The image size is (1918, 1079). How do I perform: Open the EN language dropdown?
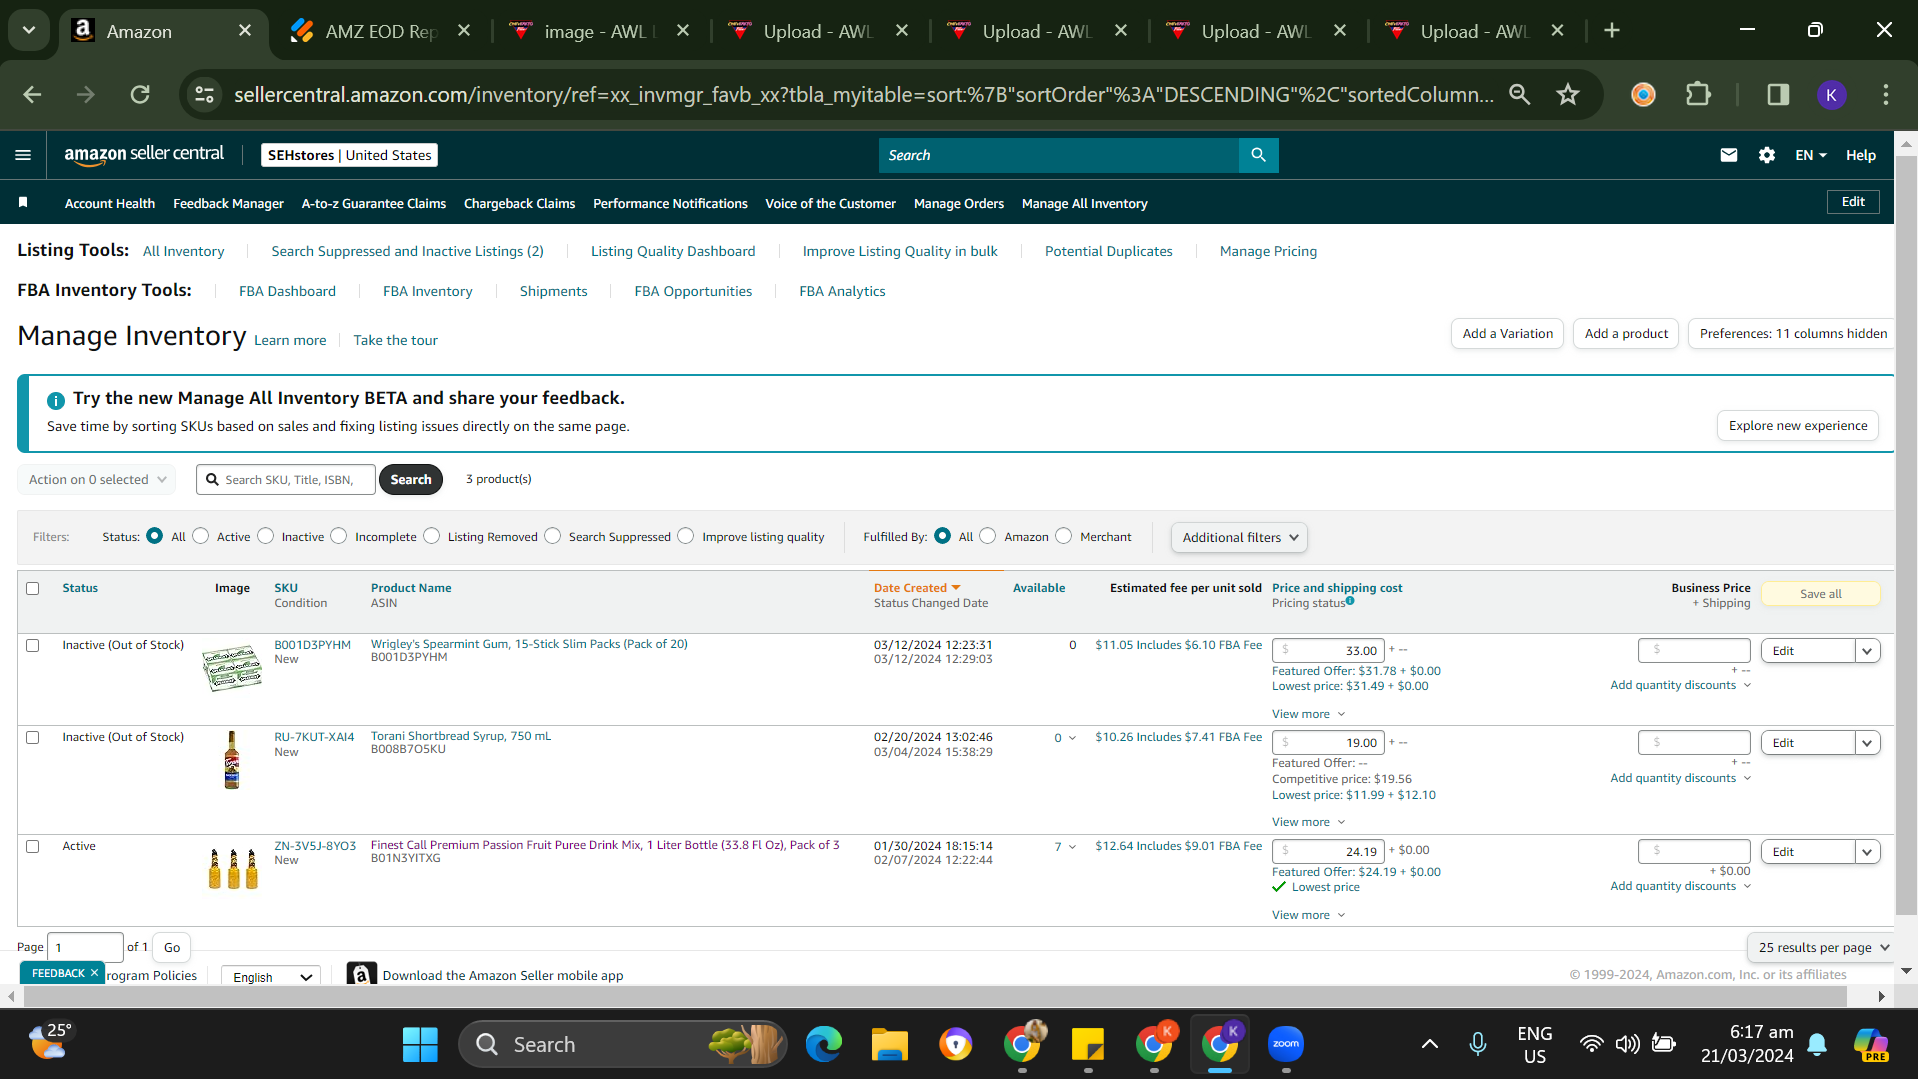click(x=1810, y=155)
